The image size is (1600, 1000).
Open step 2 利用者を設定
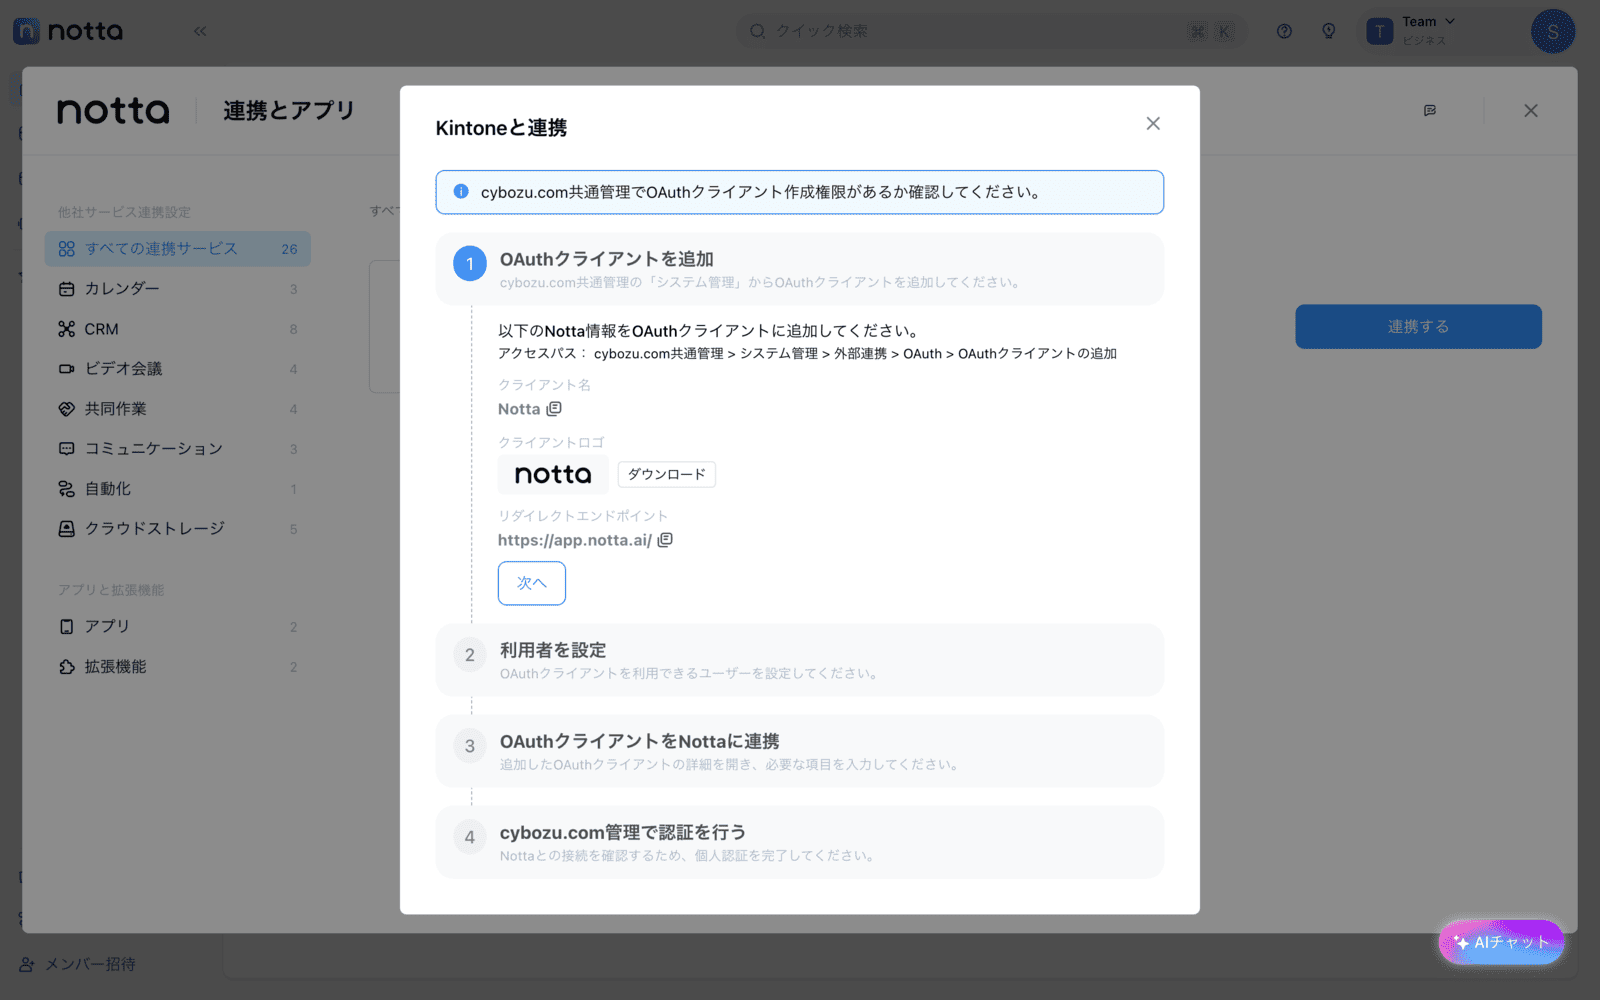800,660
